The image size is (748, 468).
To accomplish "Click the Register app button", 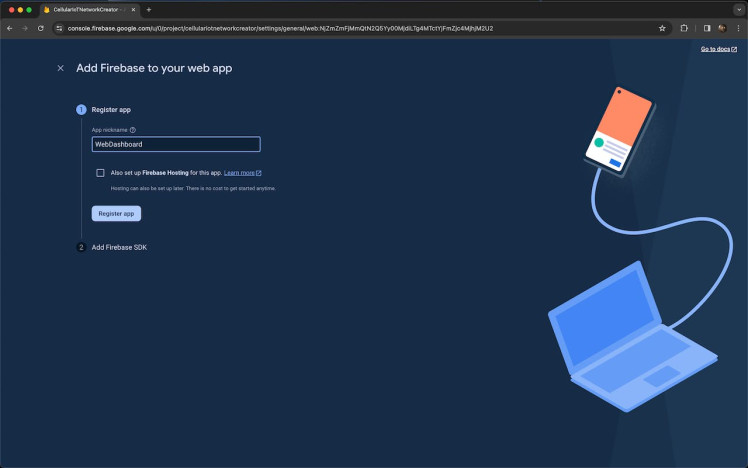I will [x=116, y=213].
